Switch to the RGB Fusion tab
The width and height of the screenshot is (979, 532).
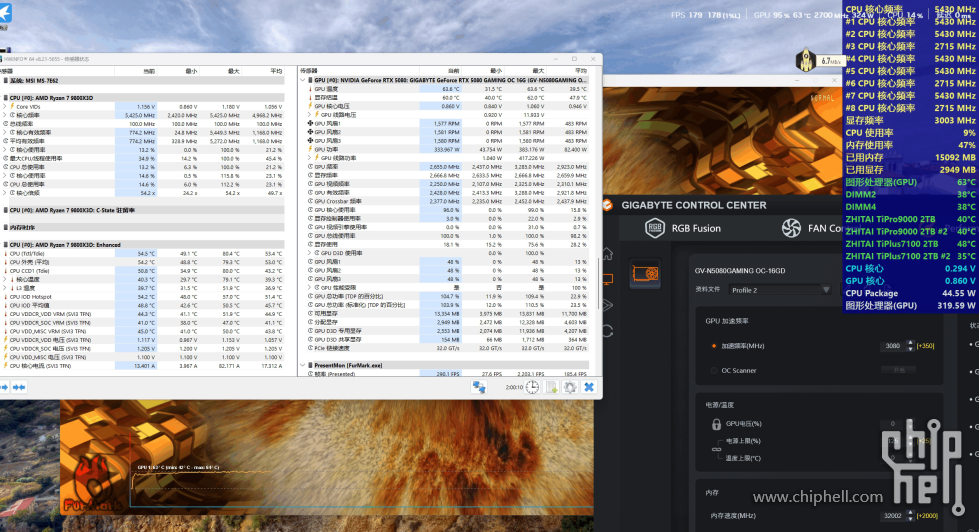coord(683,228)
